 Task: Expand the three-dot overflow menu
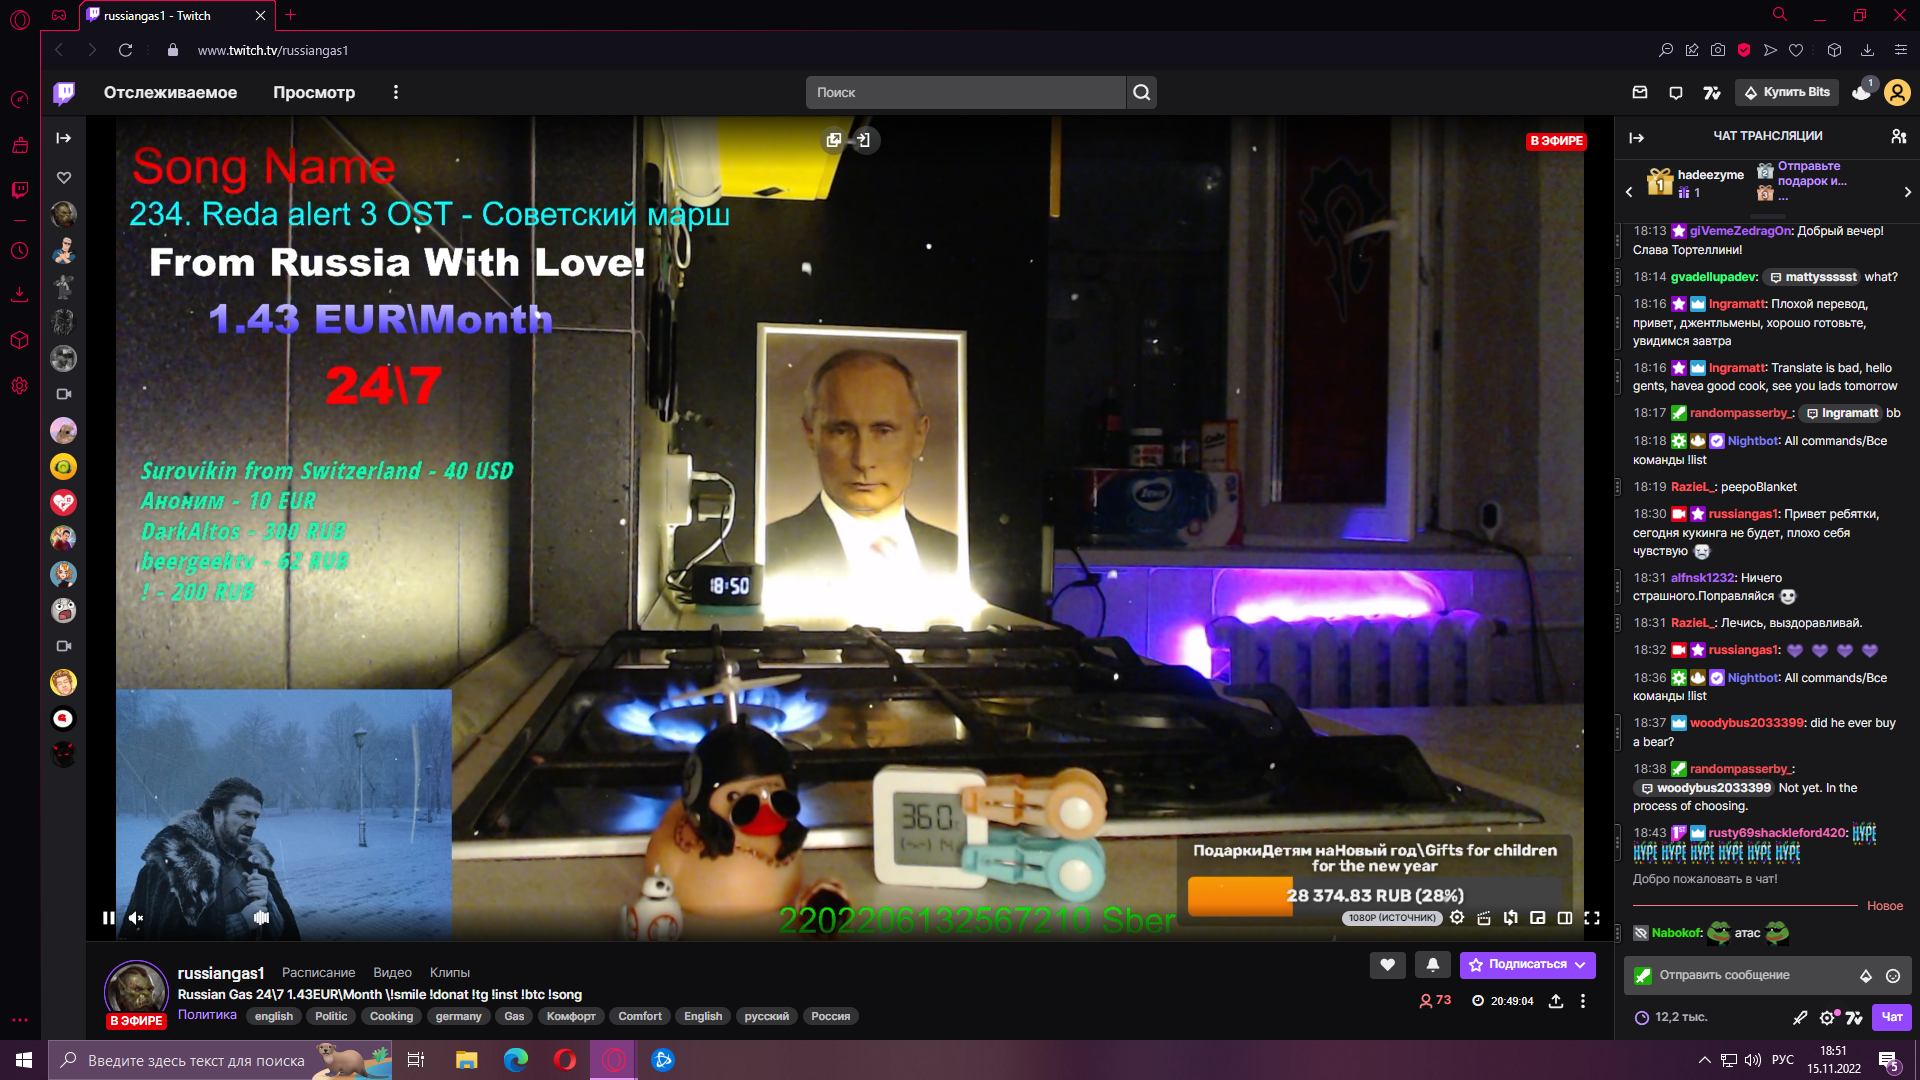pos(396,92)
